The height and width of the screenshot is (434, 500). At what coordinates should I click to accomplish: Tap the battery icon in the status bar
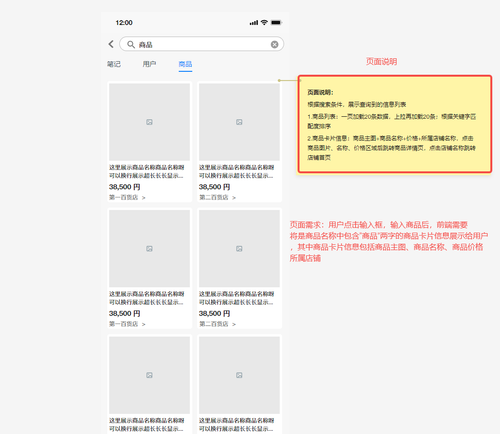(x=276, y=23)
